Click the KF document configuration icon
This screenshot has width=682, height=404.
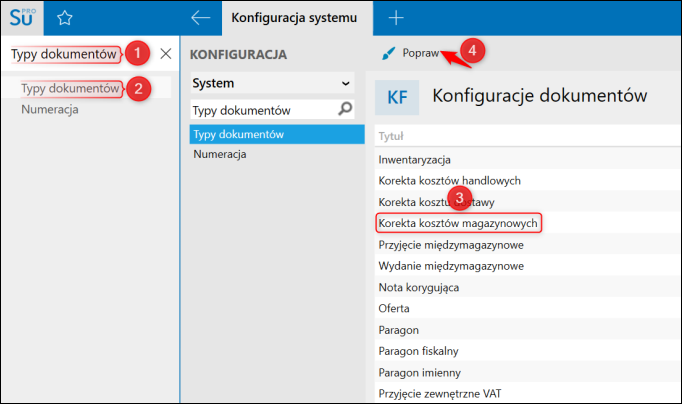(x=395, y=96)
